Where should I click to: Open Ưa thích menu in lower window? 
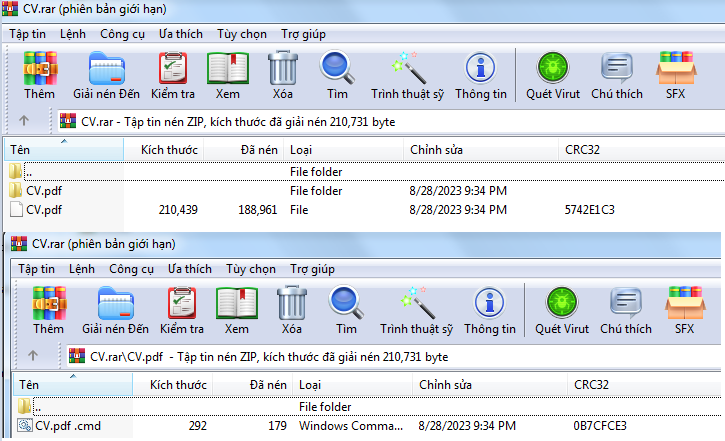190,269
